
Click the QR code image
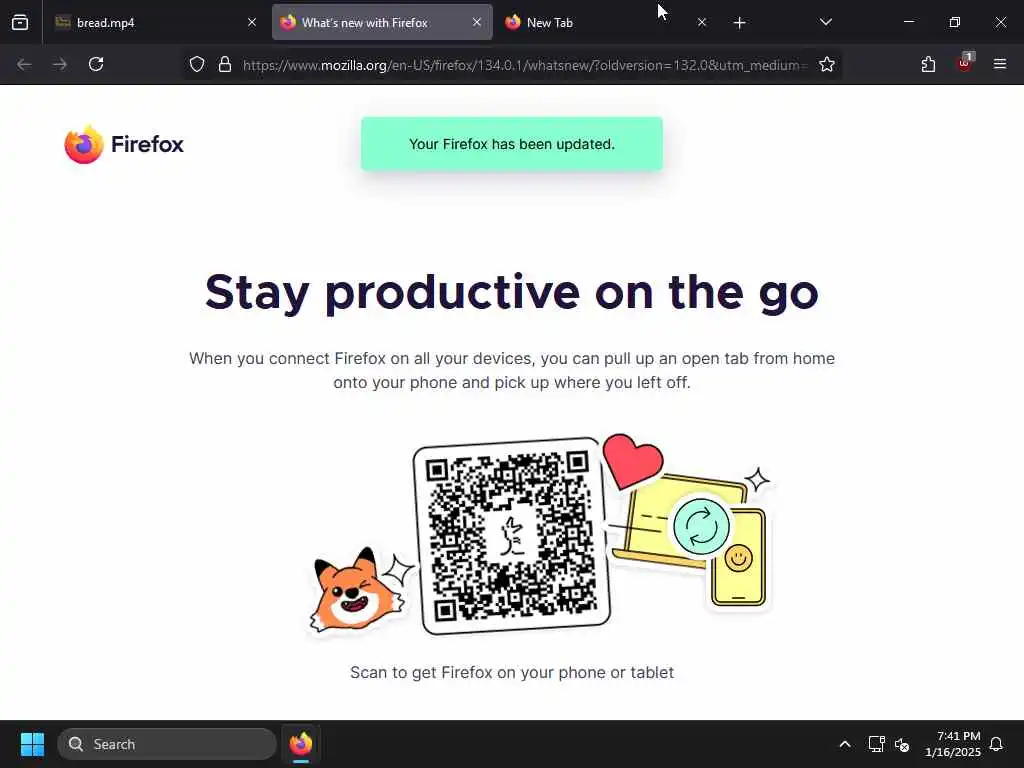point(511,536)
